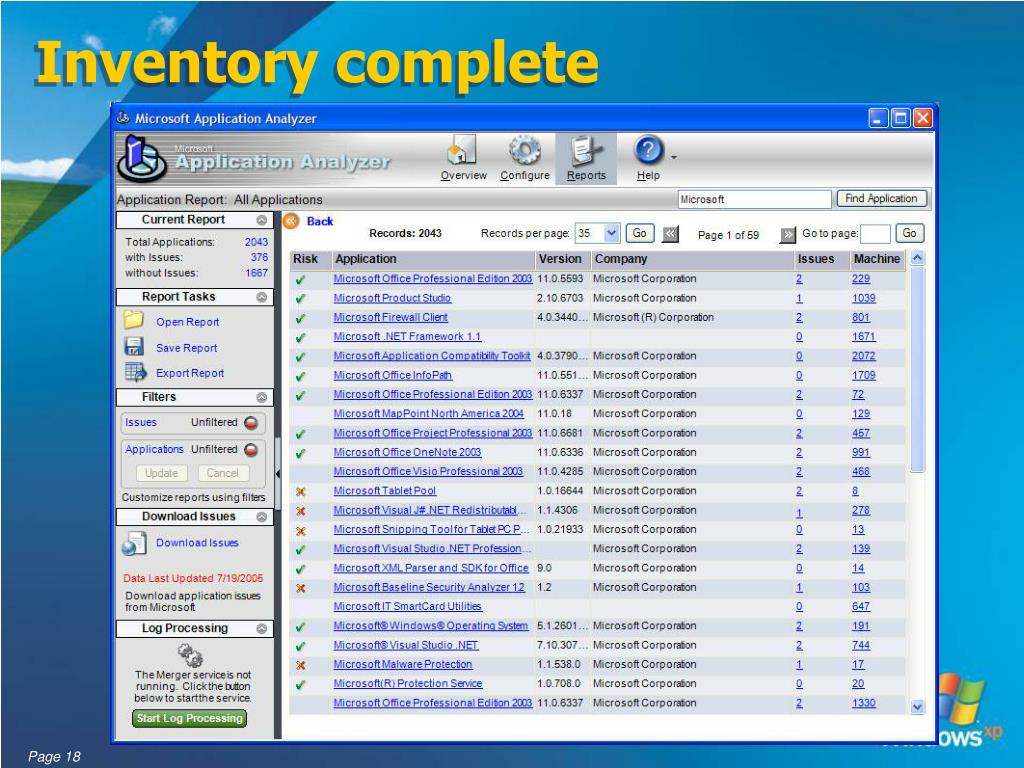Click the Back link
The image size is (1024, 768).
pyautogui.click(x=320, y=221)
